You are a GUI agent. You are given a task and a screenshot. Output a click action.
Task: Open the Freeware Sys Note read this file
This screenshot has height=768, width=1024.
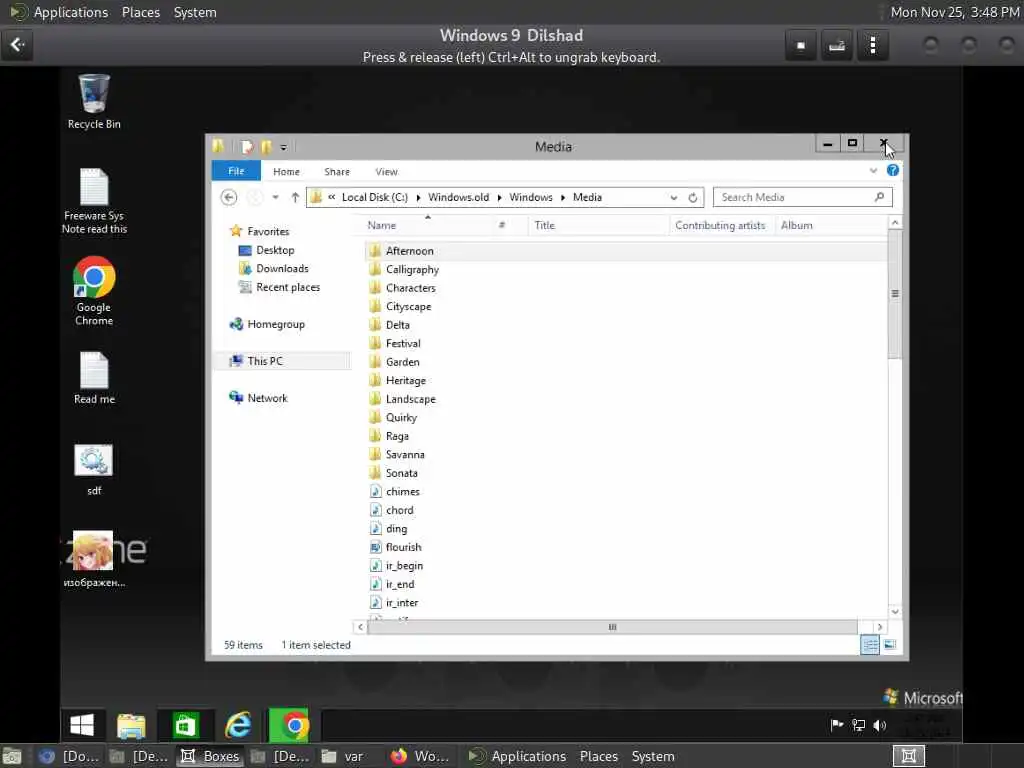pyautogui.click(x=94, y=201)
